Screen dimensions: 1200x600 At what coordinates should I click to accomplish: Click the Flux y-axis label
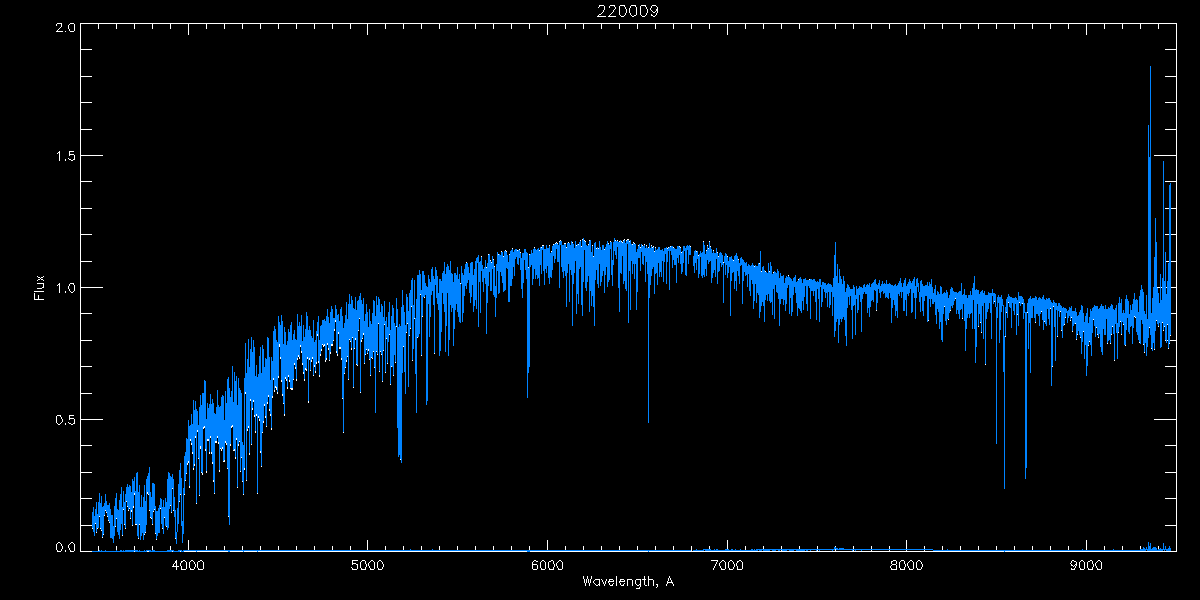[39, 288]
